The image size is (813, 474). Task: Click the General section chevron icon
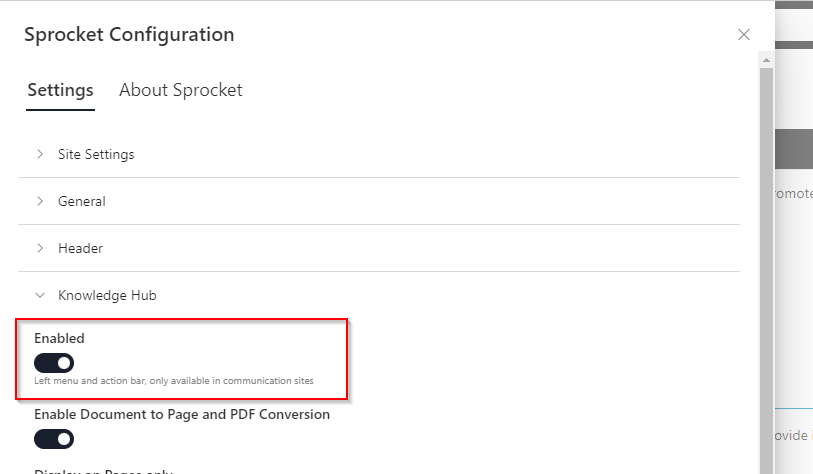[x=40, y=201]
